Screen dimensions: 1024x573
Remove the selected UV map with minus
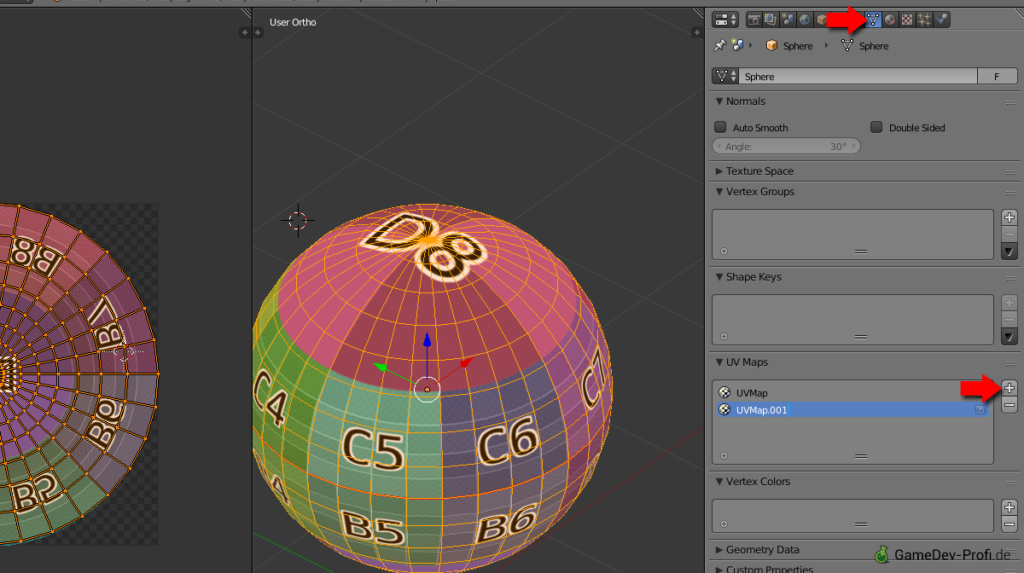point(1009,405)
